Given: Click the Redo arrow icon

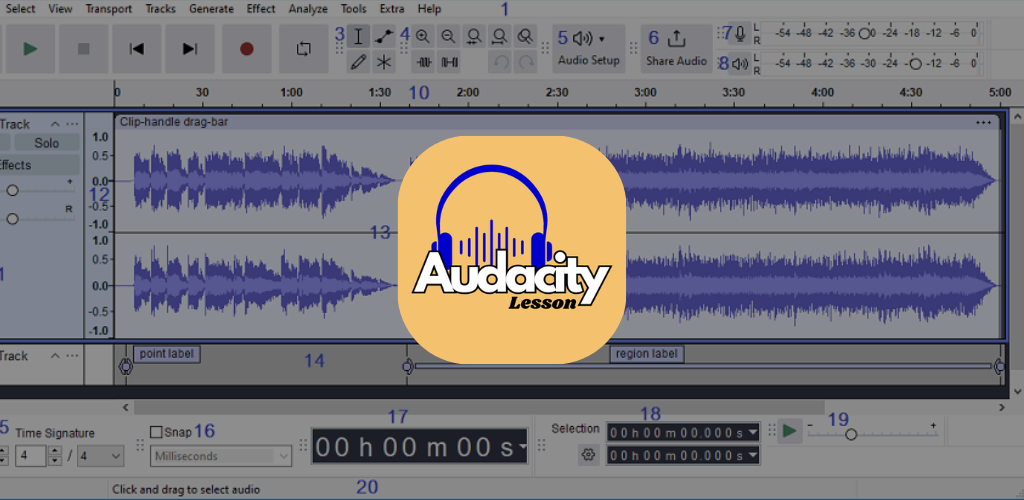Looking at the screenshot, I should 525,62.
